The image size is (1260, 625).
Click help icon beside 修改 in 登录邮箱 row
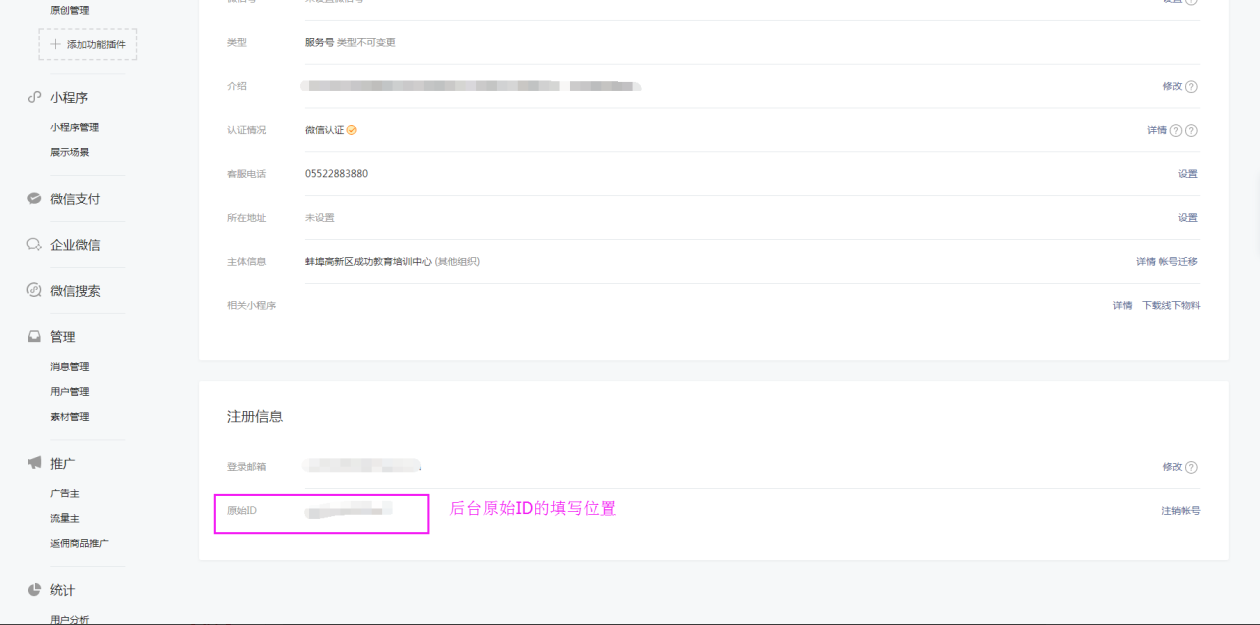[1191, 467]
